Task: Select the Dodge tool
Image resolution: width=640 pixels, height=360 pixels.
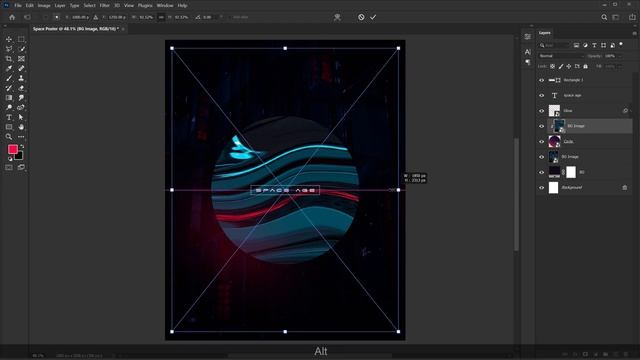Action: coord(9,107)
